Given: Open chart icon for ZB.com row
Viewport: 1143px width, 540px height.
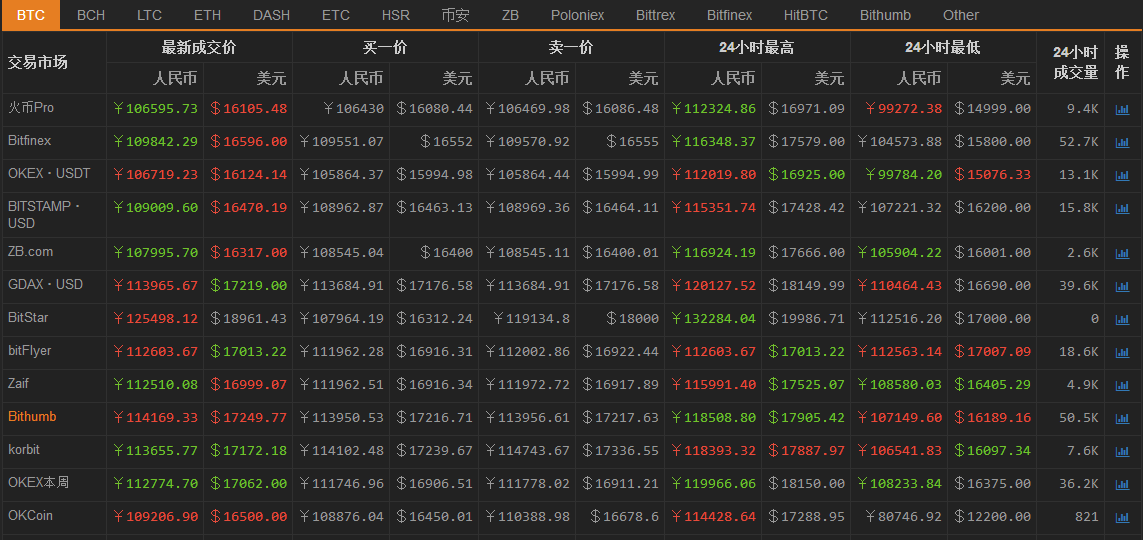Looking at the screenshot, I should click(x=1122, y=254).
